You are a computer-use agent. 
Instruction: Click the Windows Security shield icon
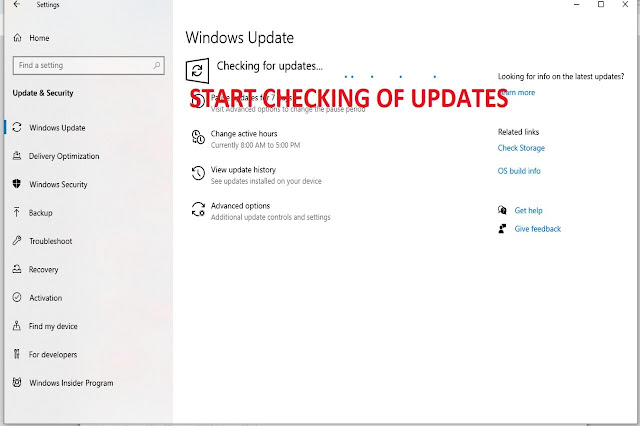[x=17, y=184]
